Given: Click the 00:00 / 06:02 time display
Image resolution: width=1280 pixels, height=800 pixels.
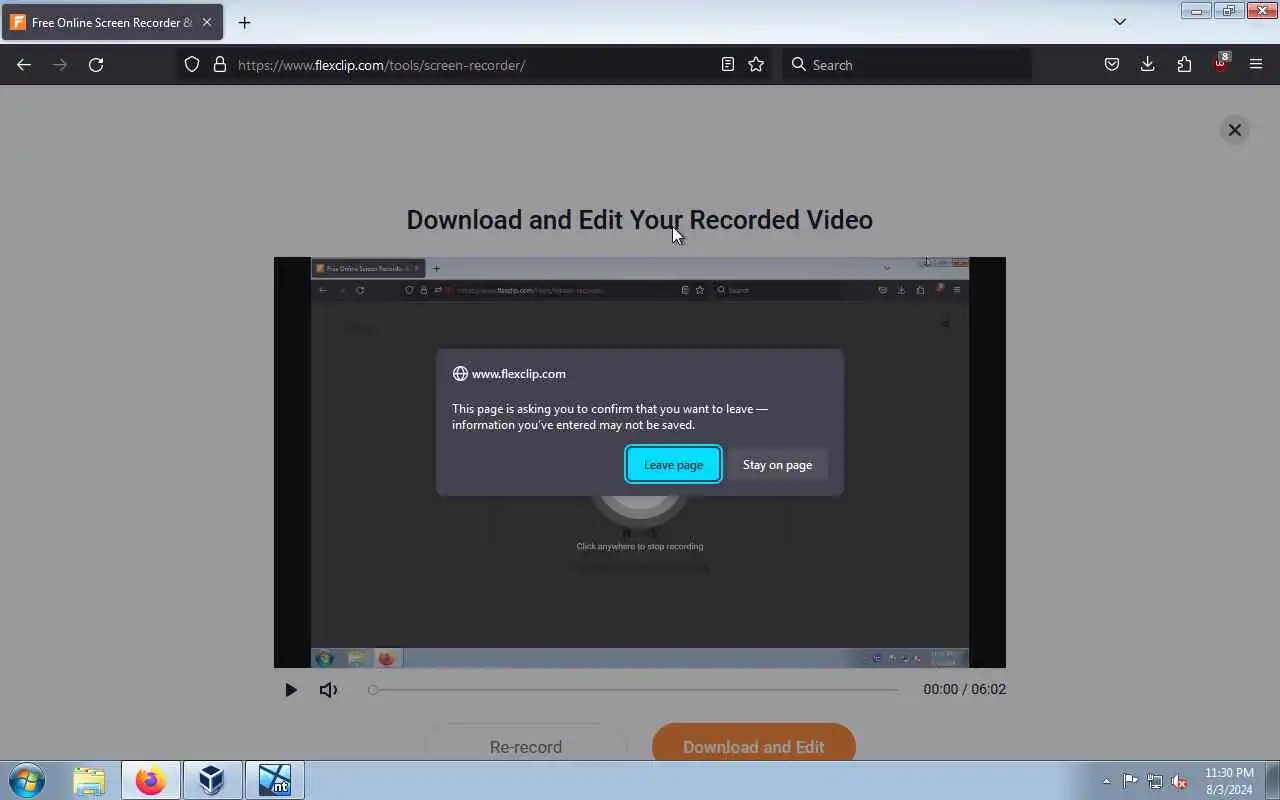Looking at the screenshot, I should (x=964, y=690).
